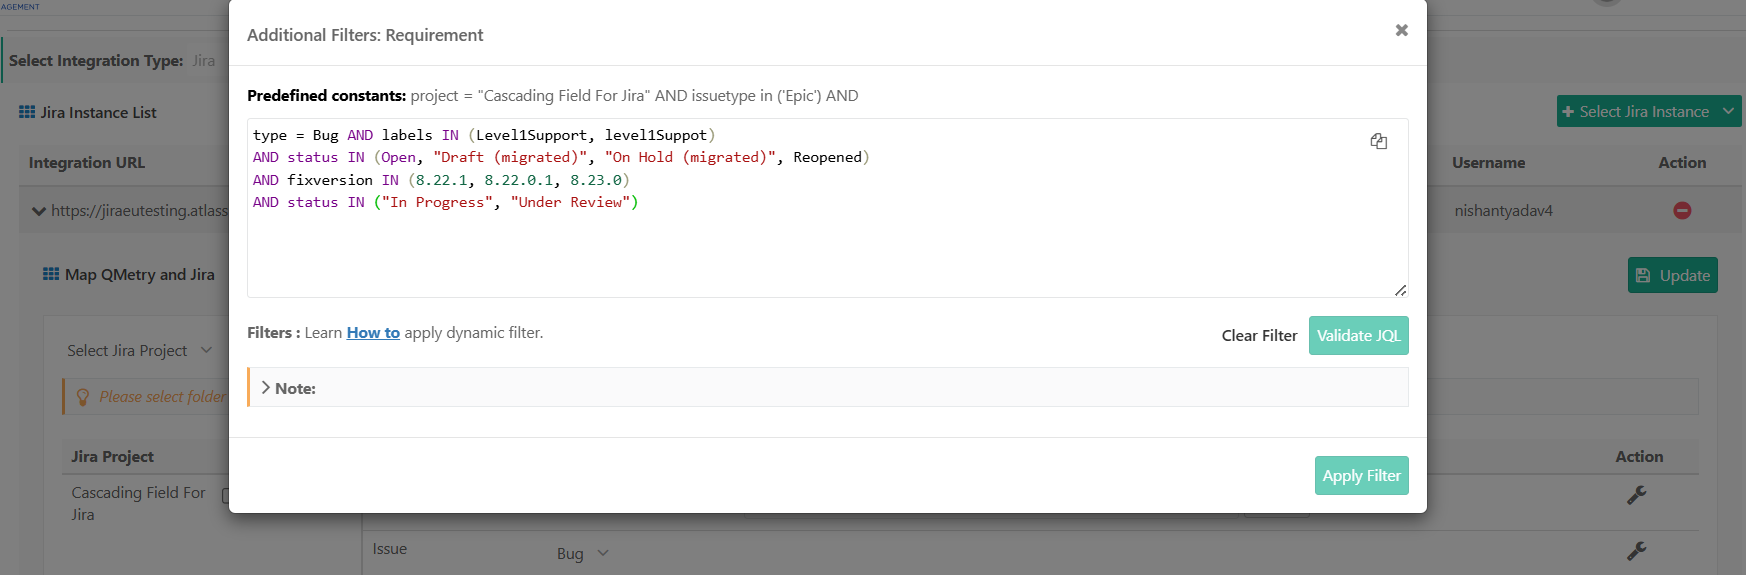The image size is (1746, 575).
Task: Open the Select Jira Project dropdown
Action: [139, 350]
